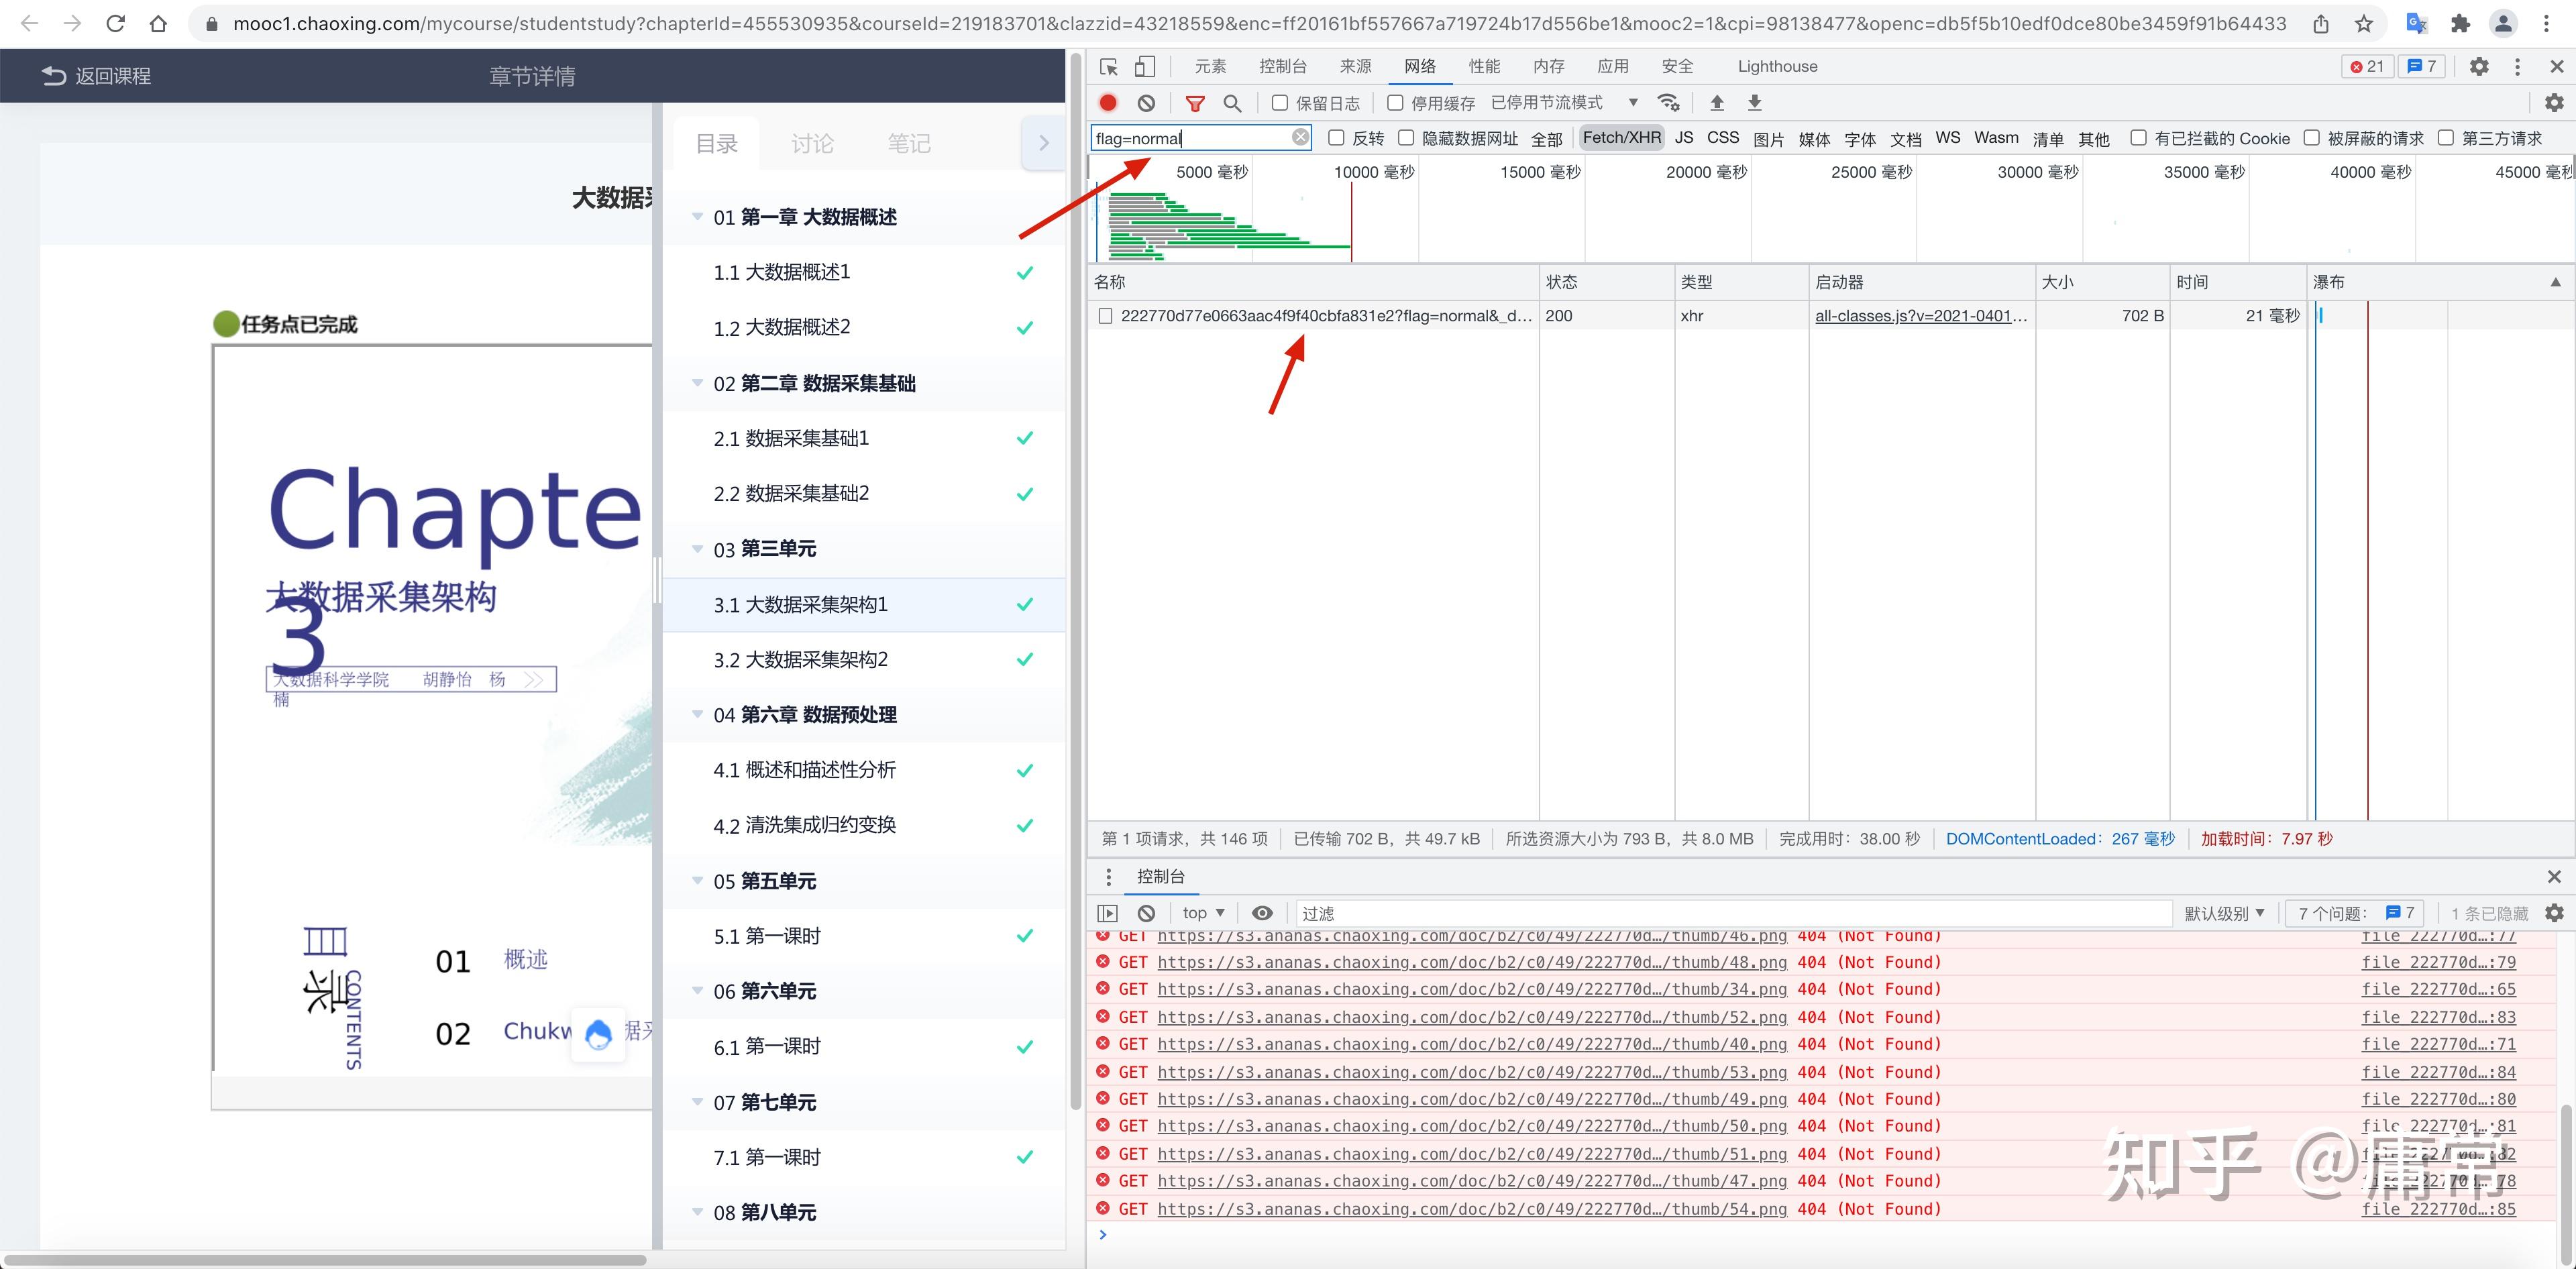The height and width of the screenshot is (1269, 2576).
Task: Open the 默认级别 log level dropdown
Action: pyautogui.click(x=2224, y=913)
